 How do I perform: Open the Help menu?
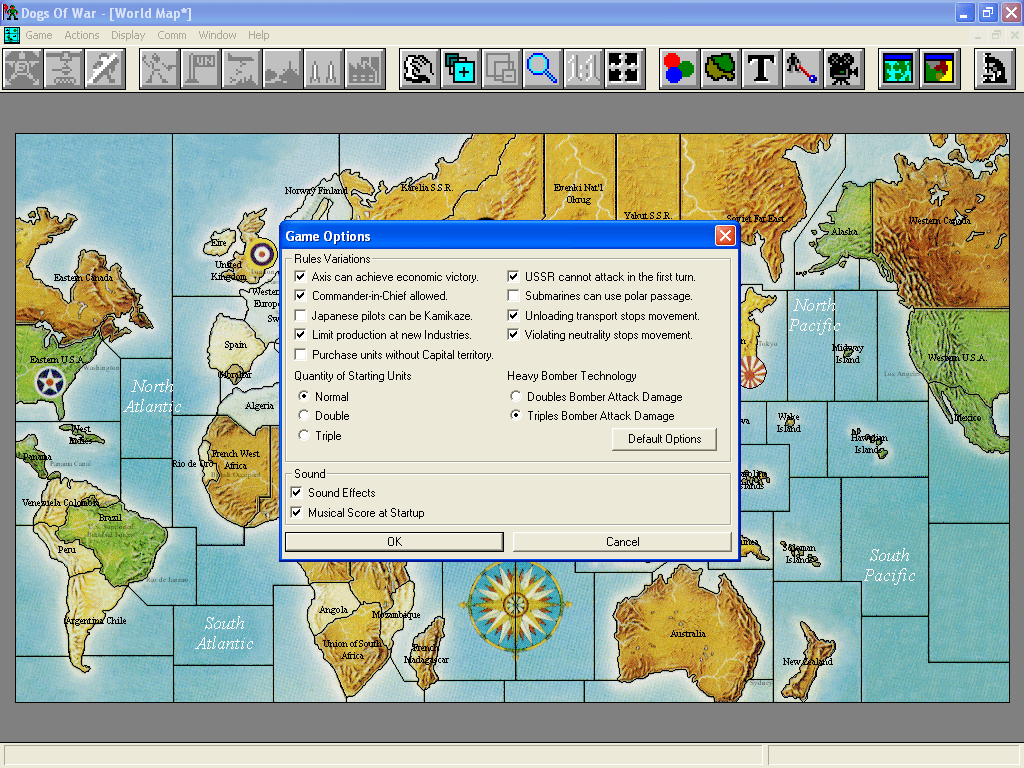tap(259, 35)
